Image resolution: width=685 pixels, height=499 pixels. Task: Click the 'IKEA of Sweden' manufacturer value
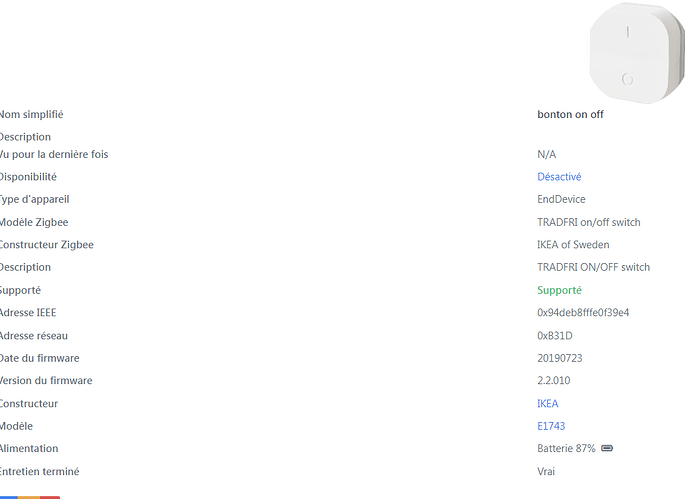[x=573, y=245]
